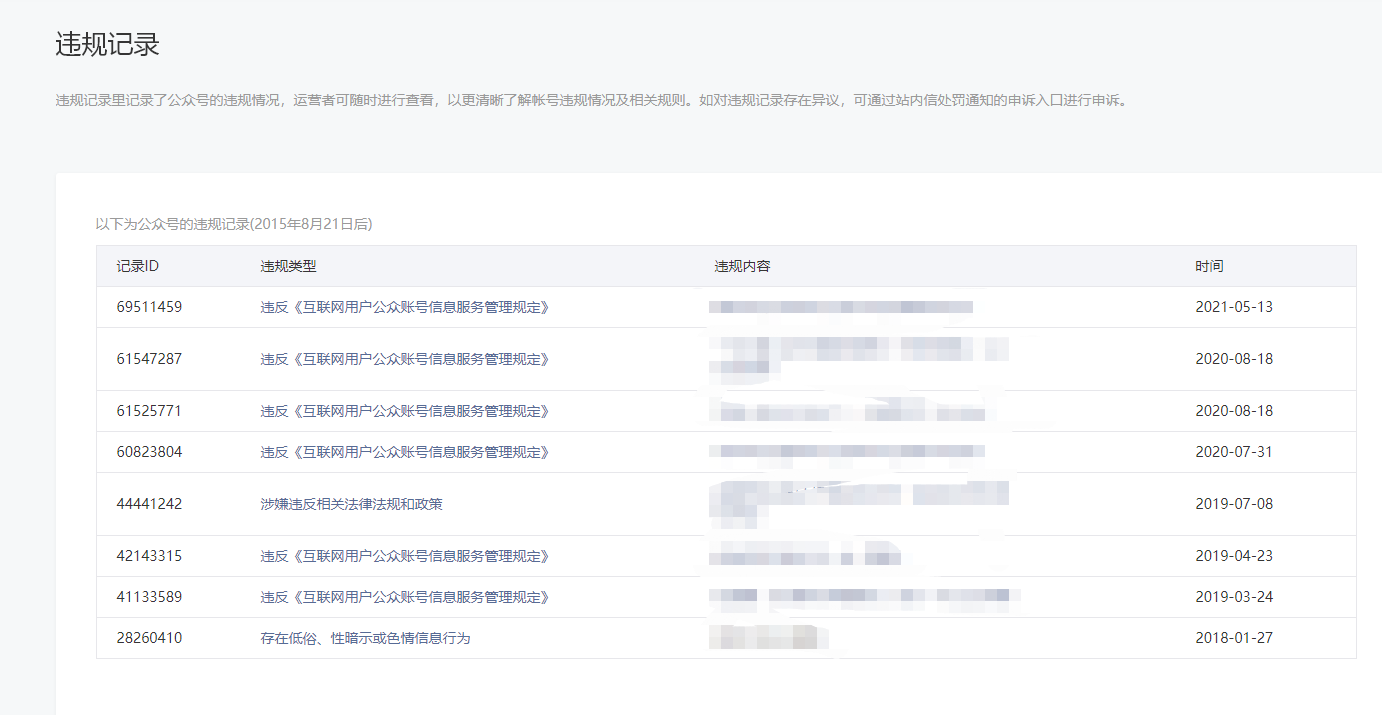Click the 时间 column header

(1209, 266)
